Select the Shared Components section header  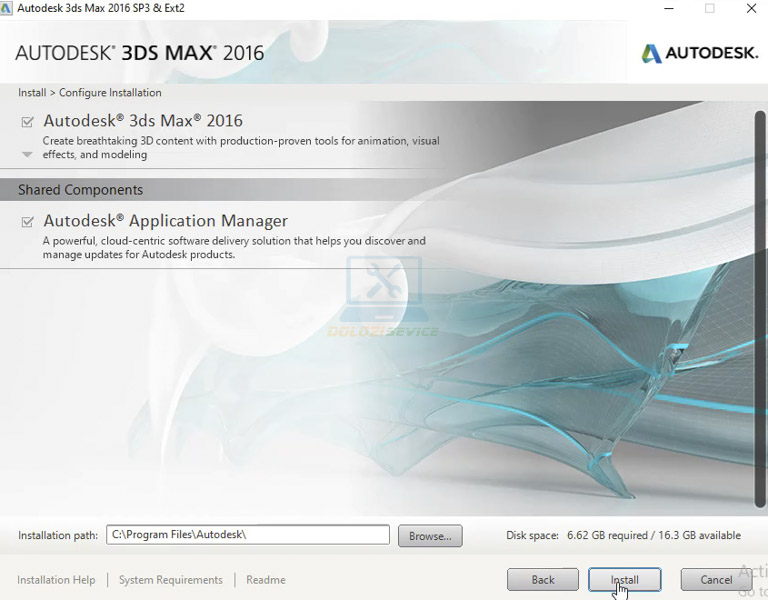80,190
